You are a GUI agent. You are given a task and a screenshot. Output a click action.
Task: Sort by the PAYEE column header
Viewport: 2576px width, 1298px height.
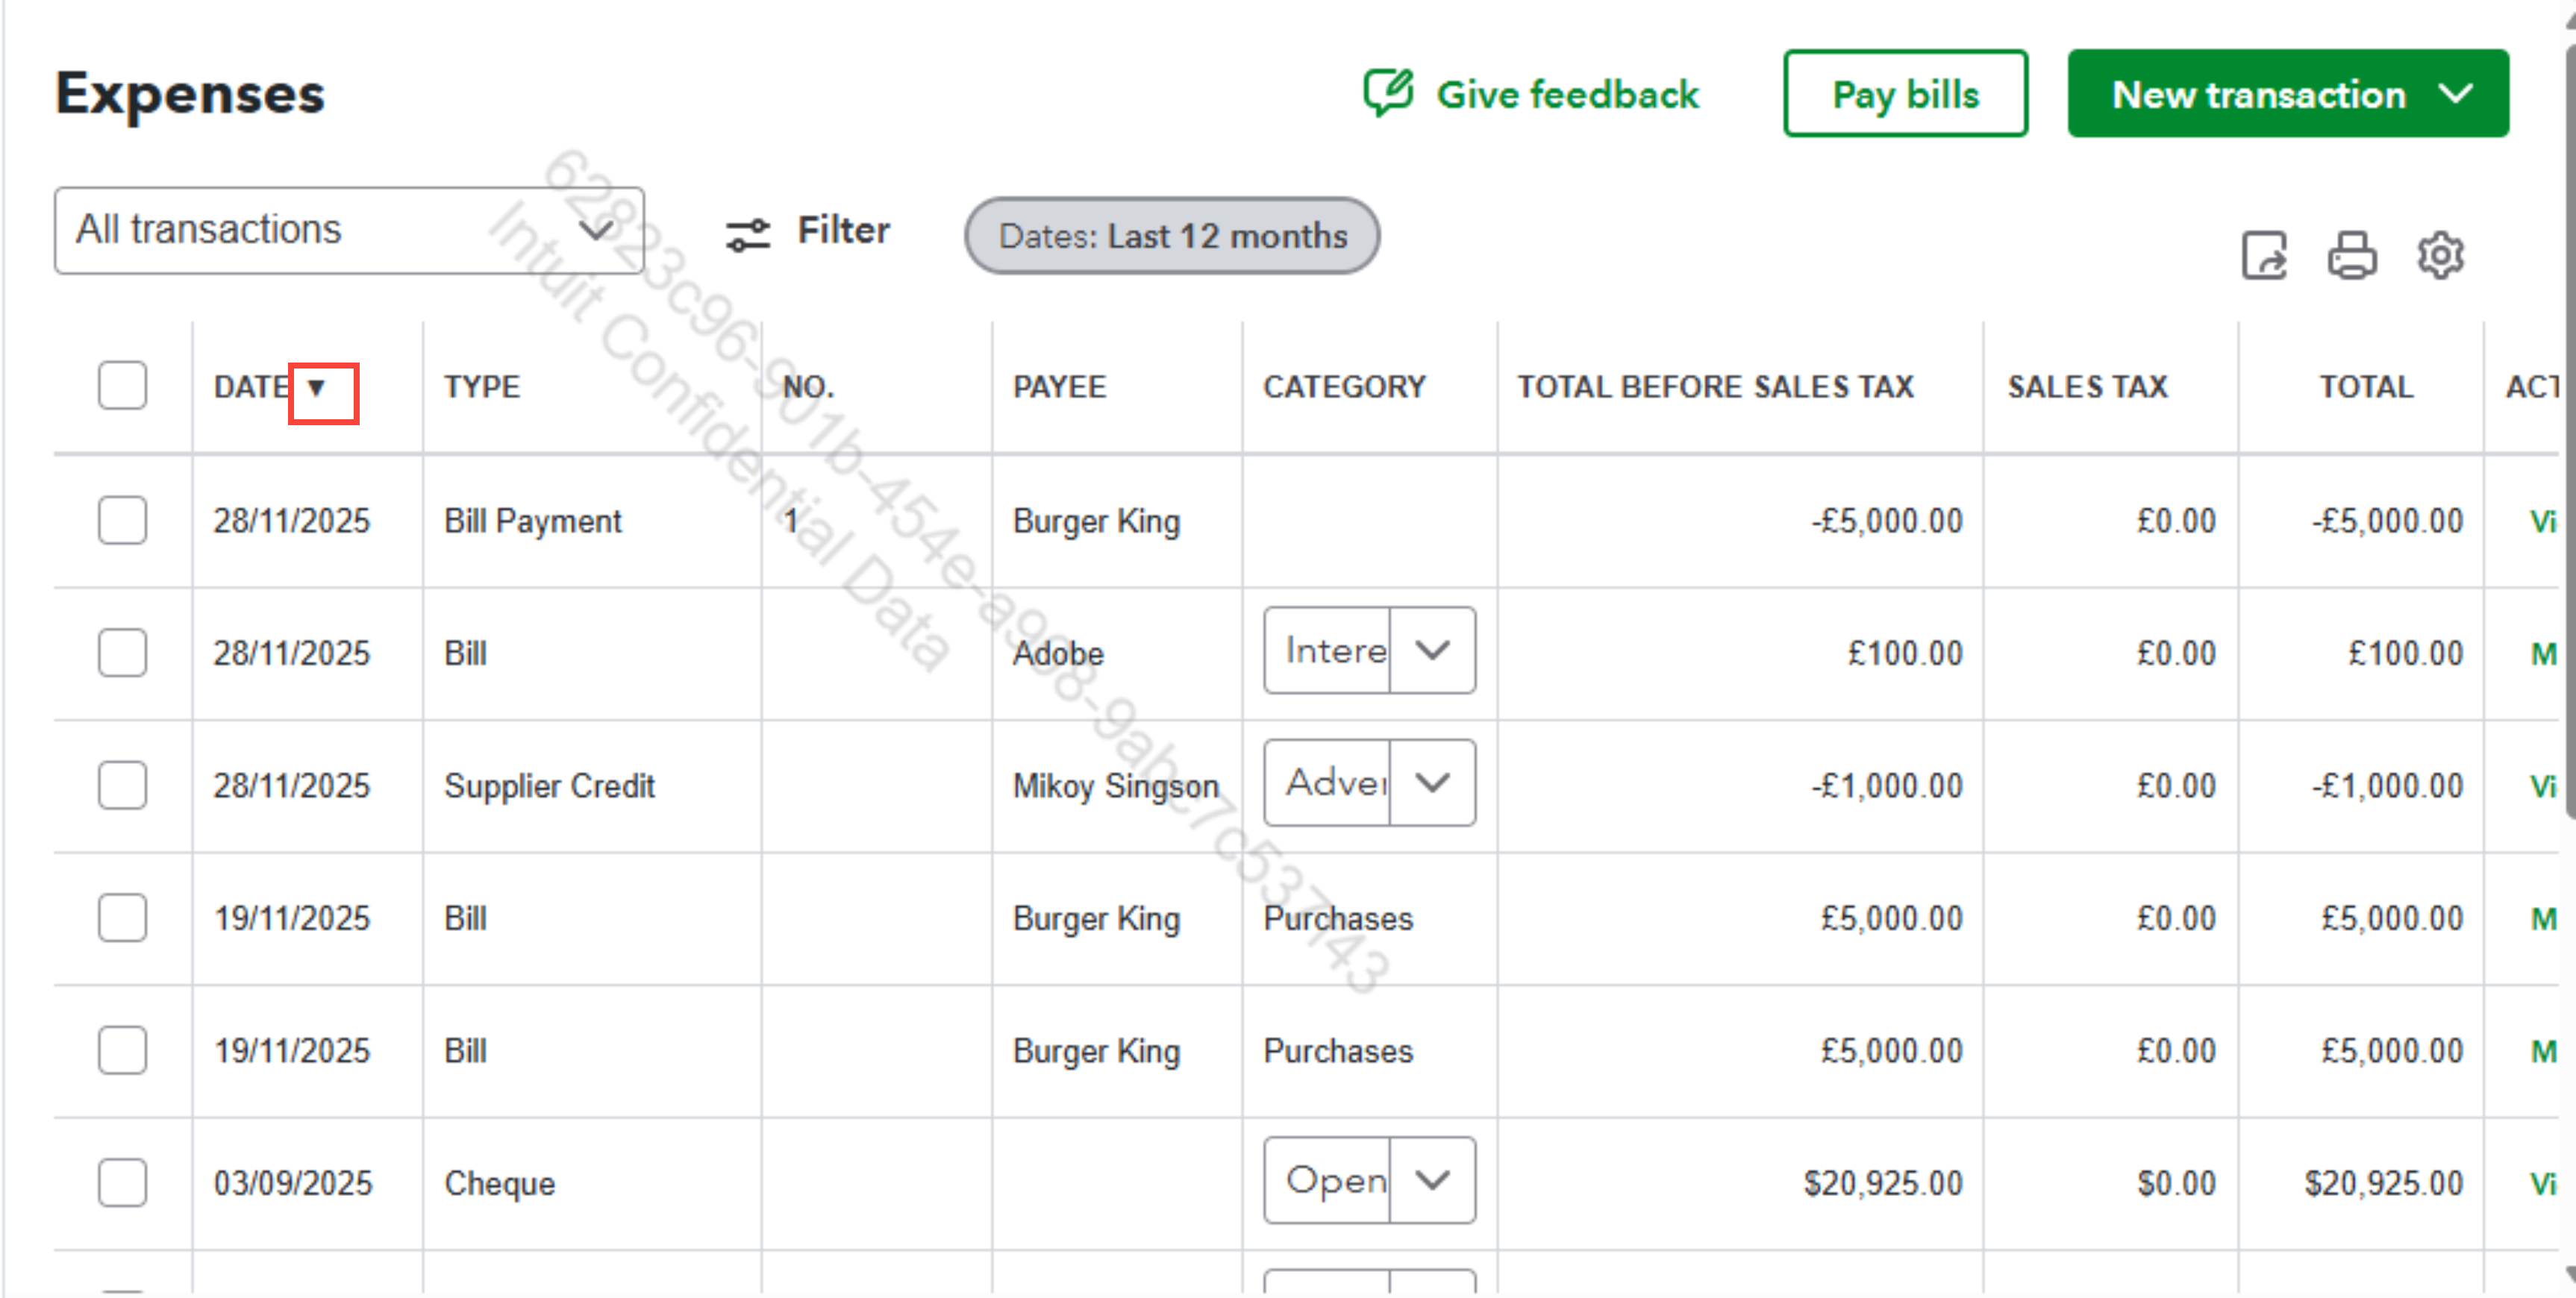(x=1059, y=387)
